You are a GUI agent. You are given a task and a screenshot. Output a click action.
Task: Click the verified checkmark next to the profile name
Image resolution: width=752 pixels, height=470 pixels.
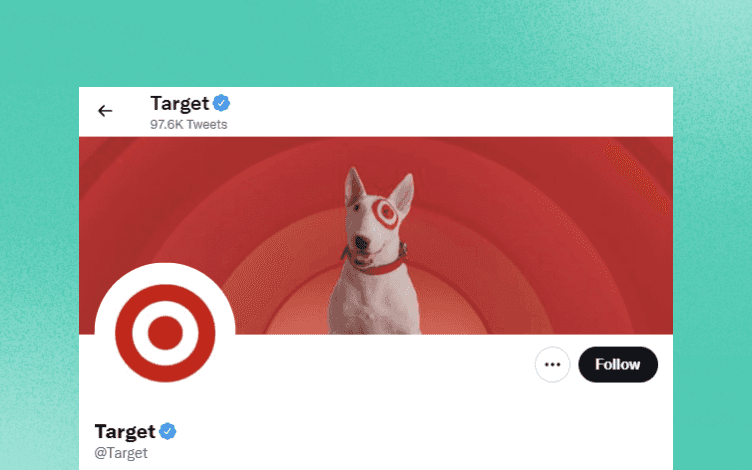[x=167, y=431]
